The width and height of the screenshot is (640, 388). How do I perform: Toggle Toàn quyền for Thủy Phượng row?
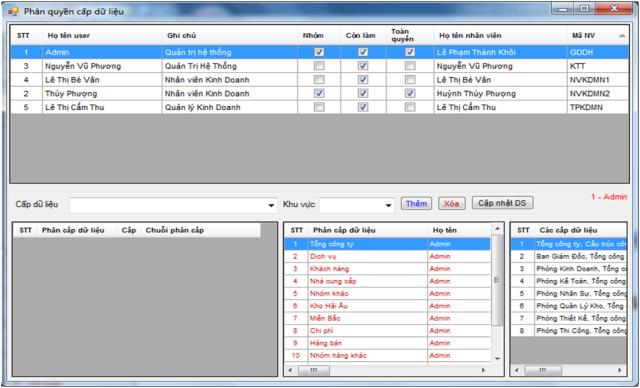coord(410,93)
